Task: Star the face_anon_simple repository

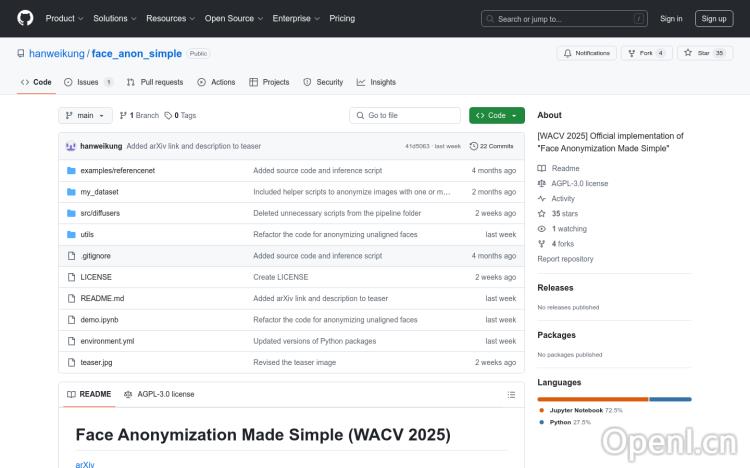Action: 699,53
